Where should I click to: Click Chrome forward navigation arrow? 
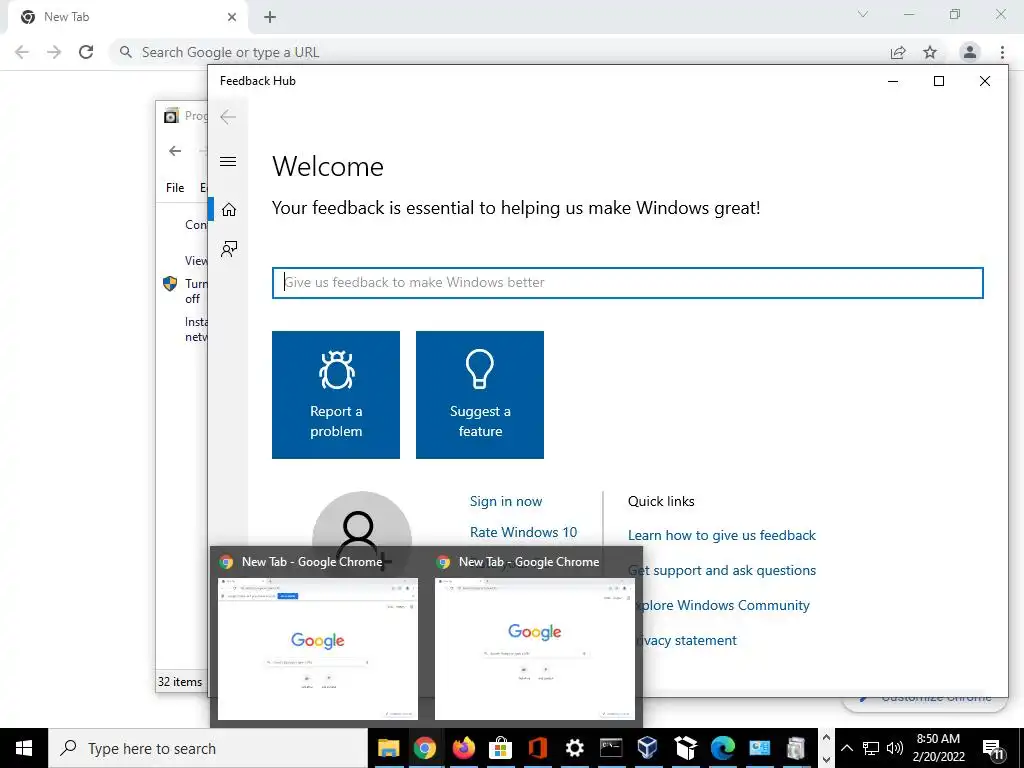pyautogui.click(x=54, y=52)
